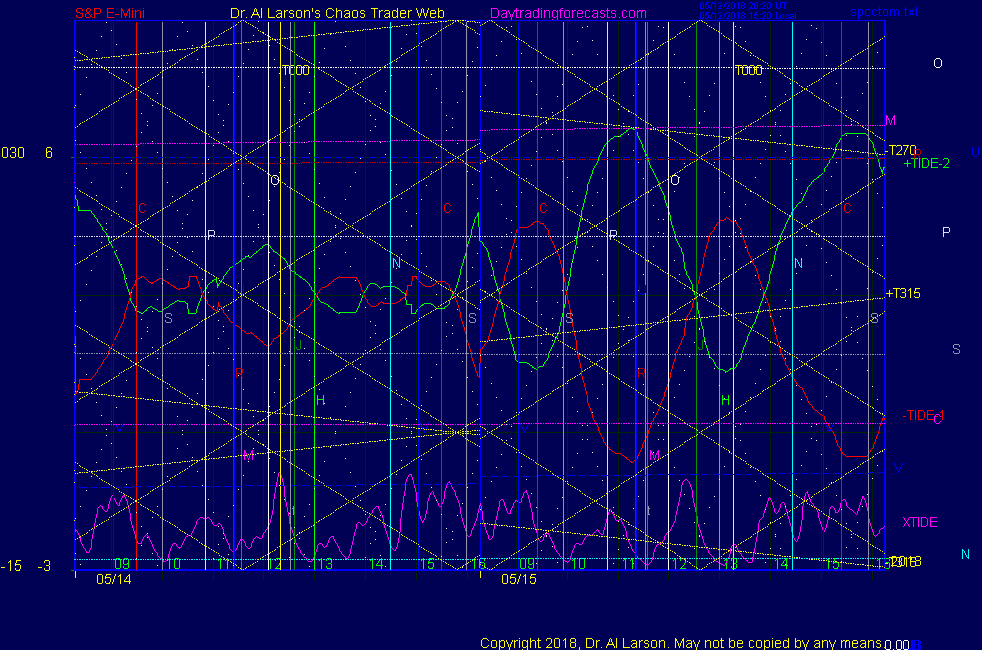Click the blue 'V' letter outside the chart frame

899,468
